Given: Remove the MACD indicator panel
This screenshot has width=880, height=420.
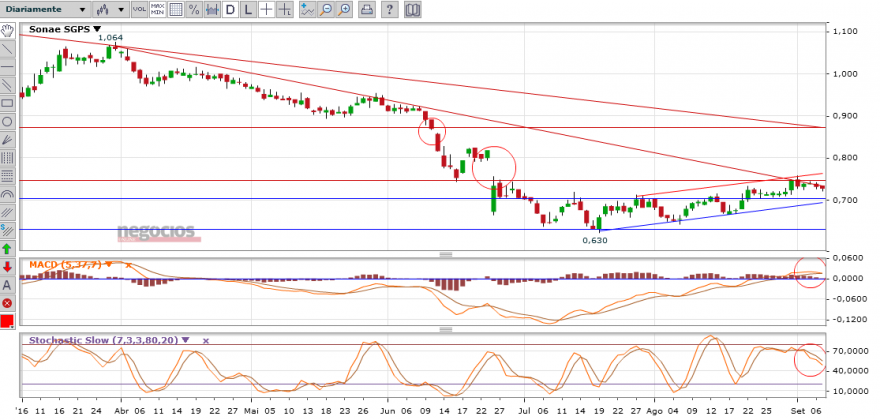Looking at the screenshot, I should [129, 264].
